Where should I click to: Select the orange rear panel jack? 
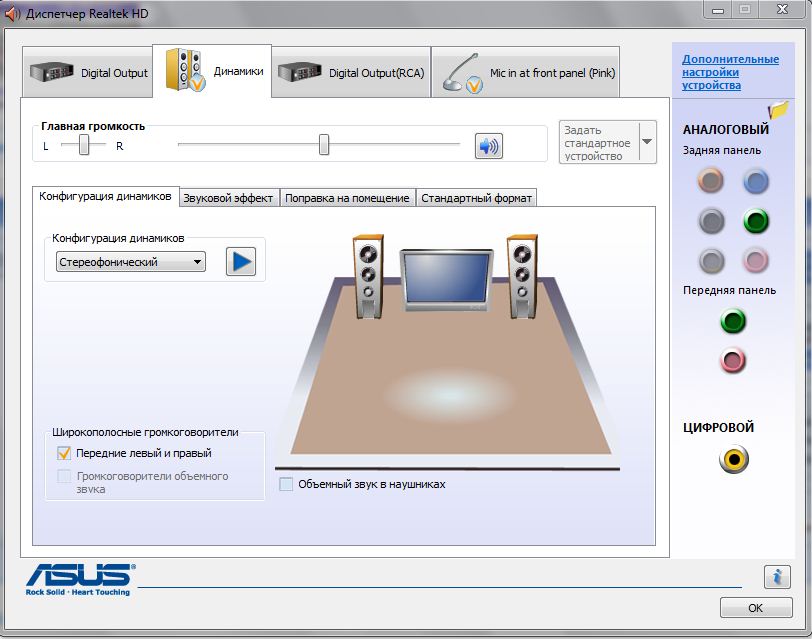tap(710, 180)
